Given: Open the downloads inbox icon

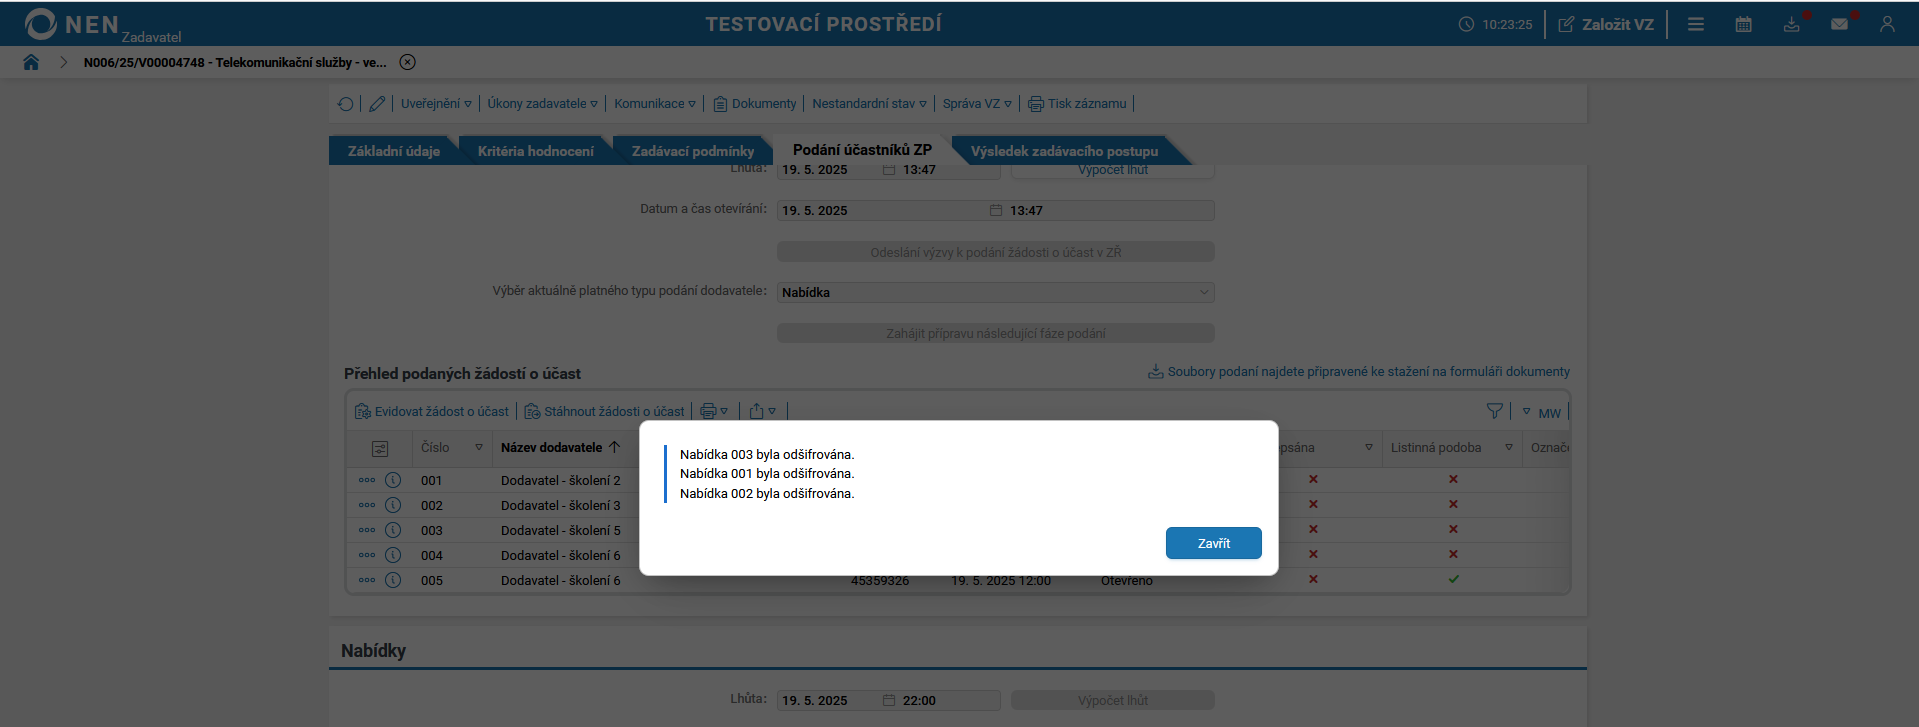Looking at the screenshot, I should [1792, 24].
